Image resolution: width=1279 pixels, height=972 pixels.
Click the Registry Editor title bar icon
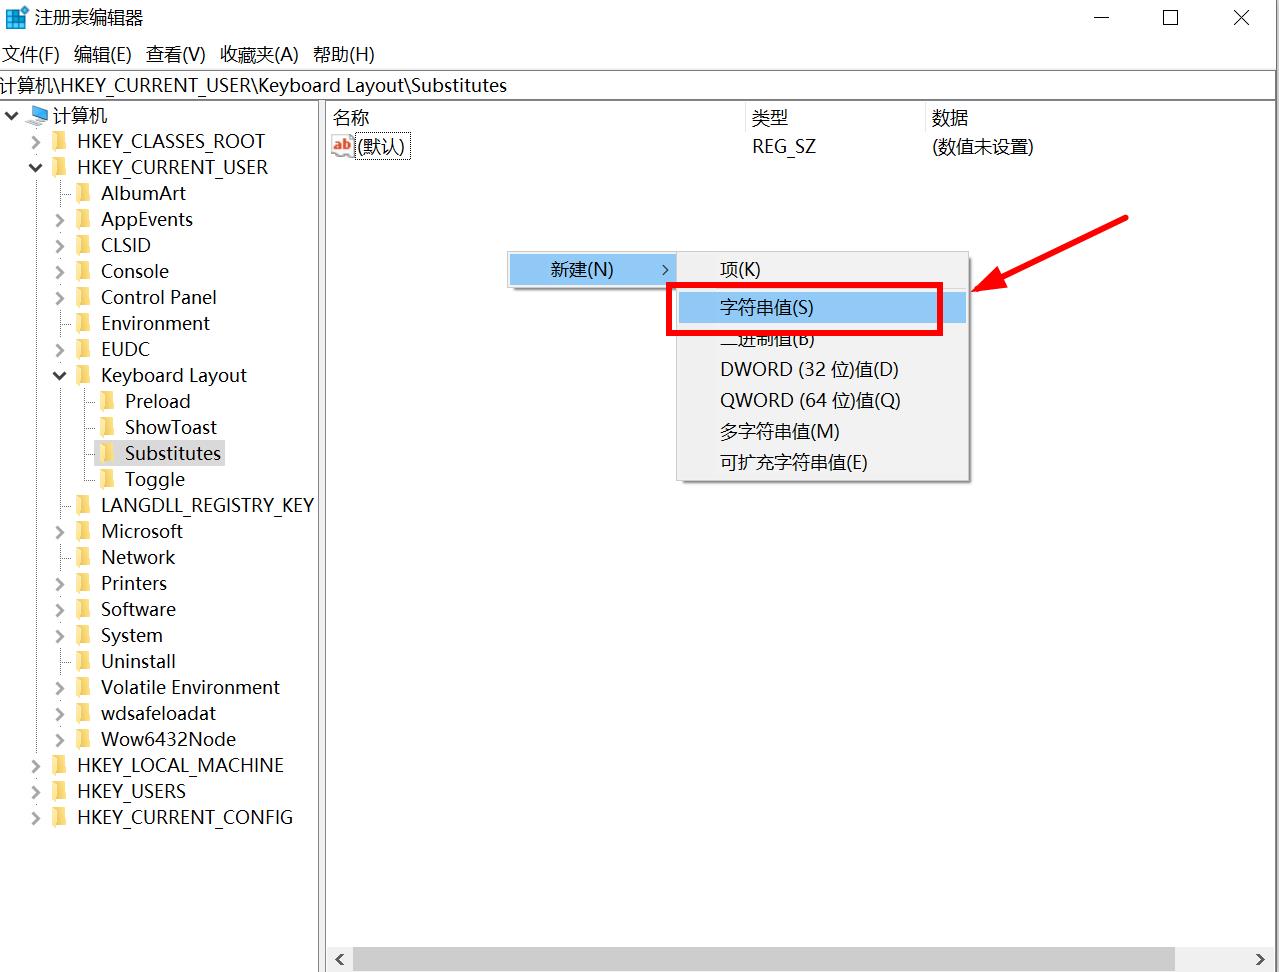(17, 17)
